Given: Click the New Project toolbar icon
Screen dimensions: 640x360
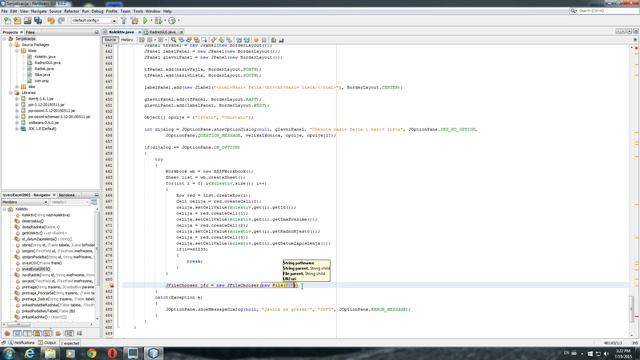Looking at the screenshot, I should click(17, 20).
